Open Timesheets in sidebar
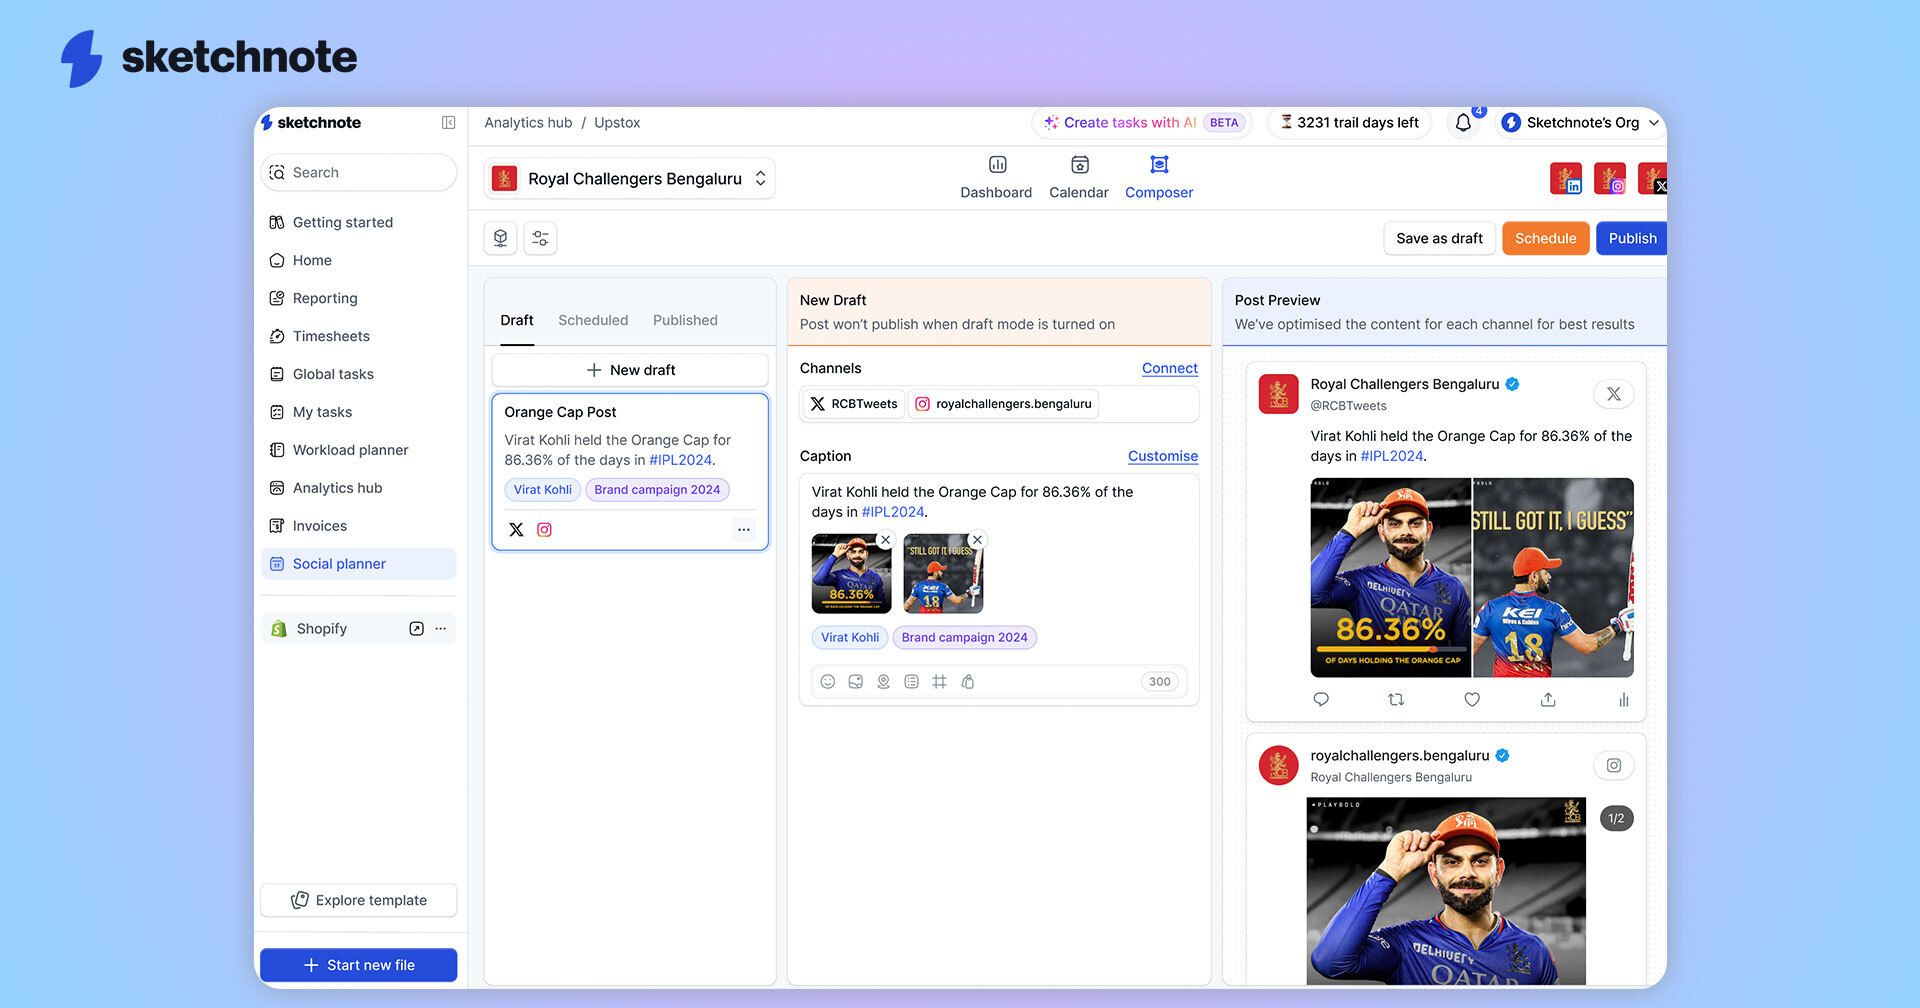1920x1008 pixels. [x=359, y=336]
